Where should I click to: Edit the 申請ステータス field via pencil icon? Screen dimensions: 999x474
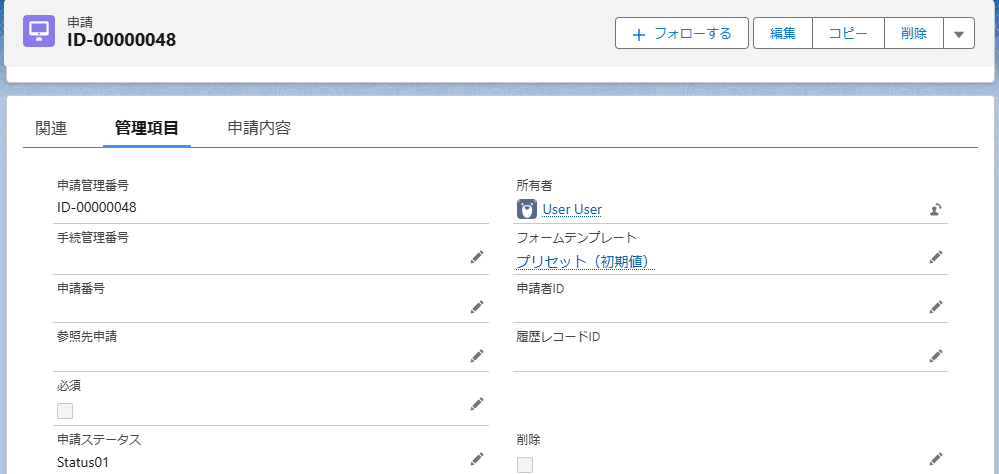(x=477, y=458)
